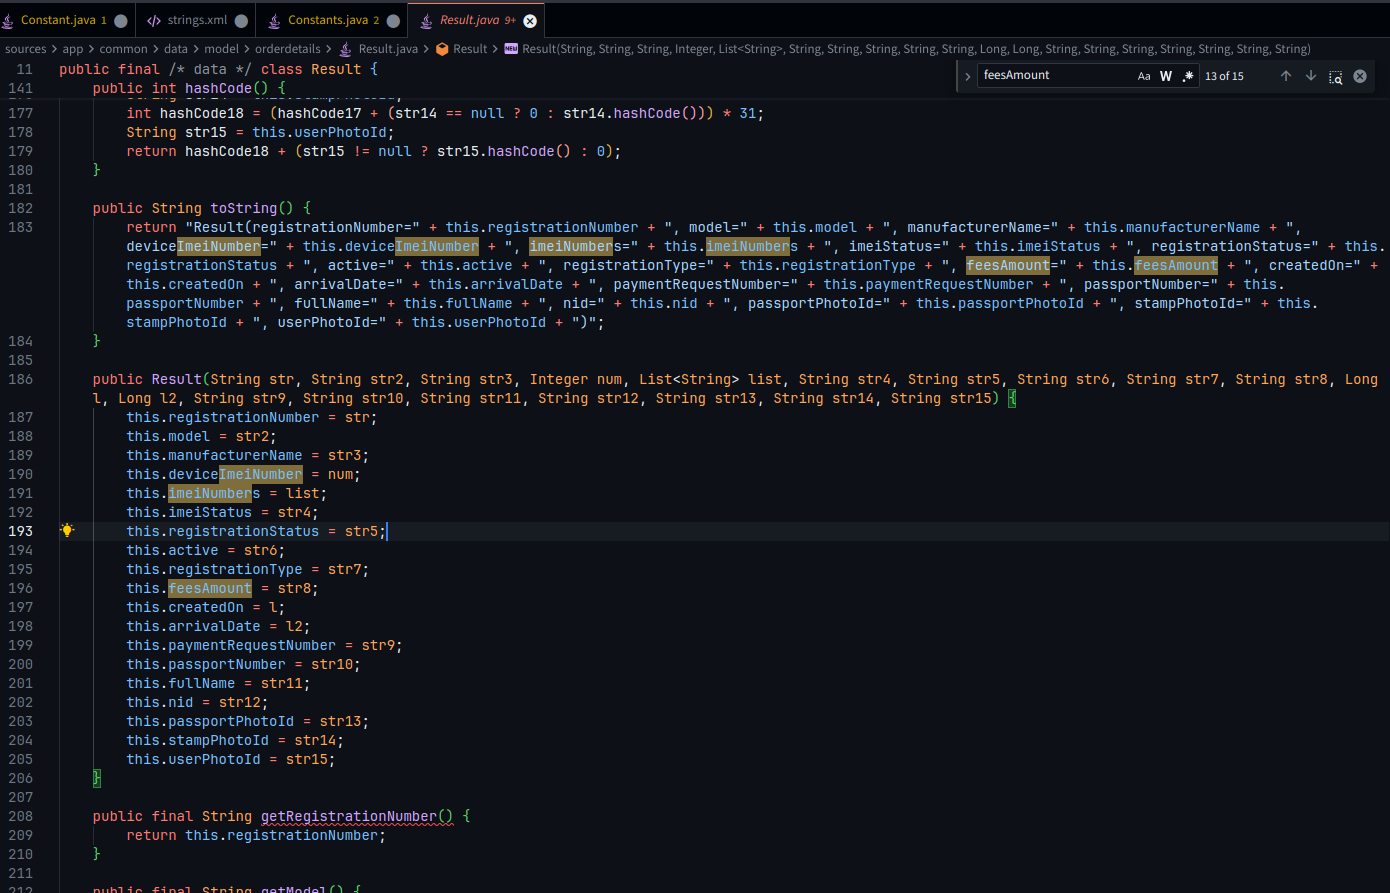Close the find widget
This screenshot has height=893, width=1390.
(x=1360, y=76)
